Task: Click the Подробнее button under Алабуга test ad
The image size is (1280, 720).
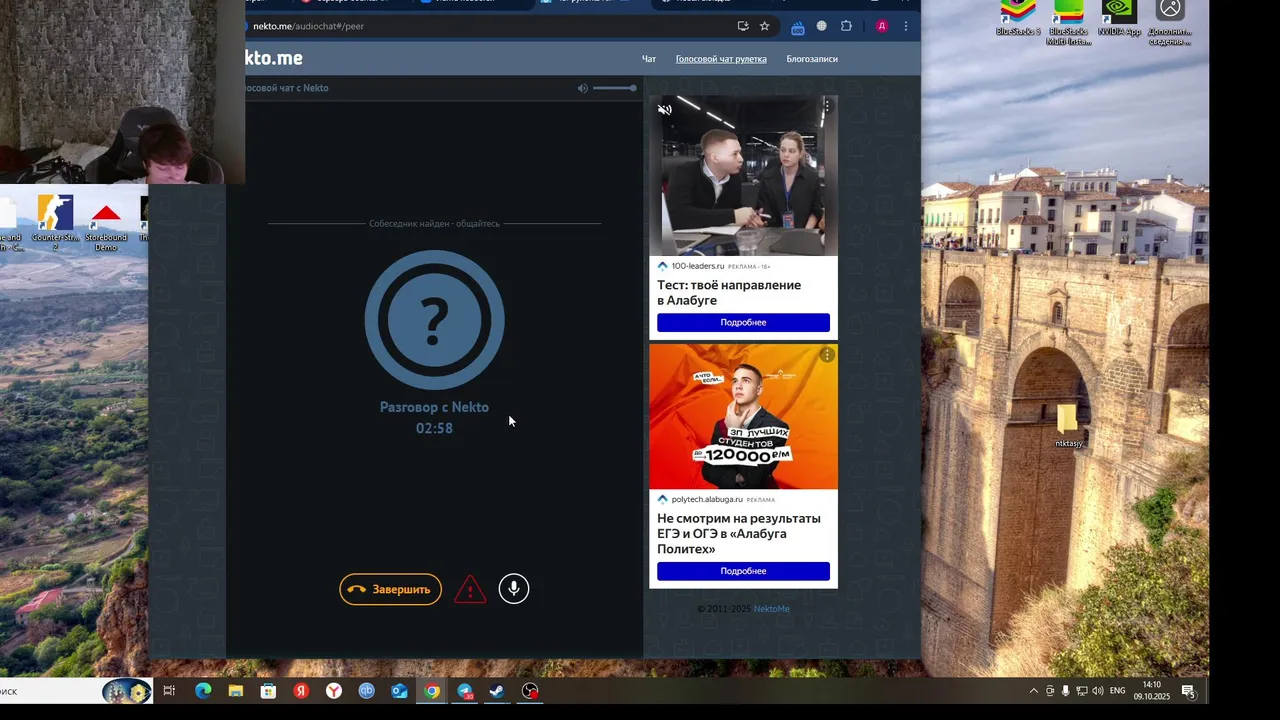Action: tap(743, 323)
